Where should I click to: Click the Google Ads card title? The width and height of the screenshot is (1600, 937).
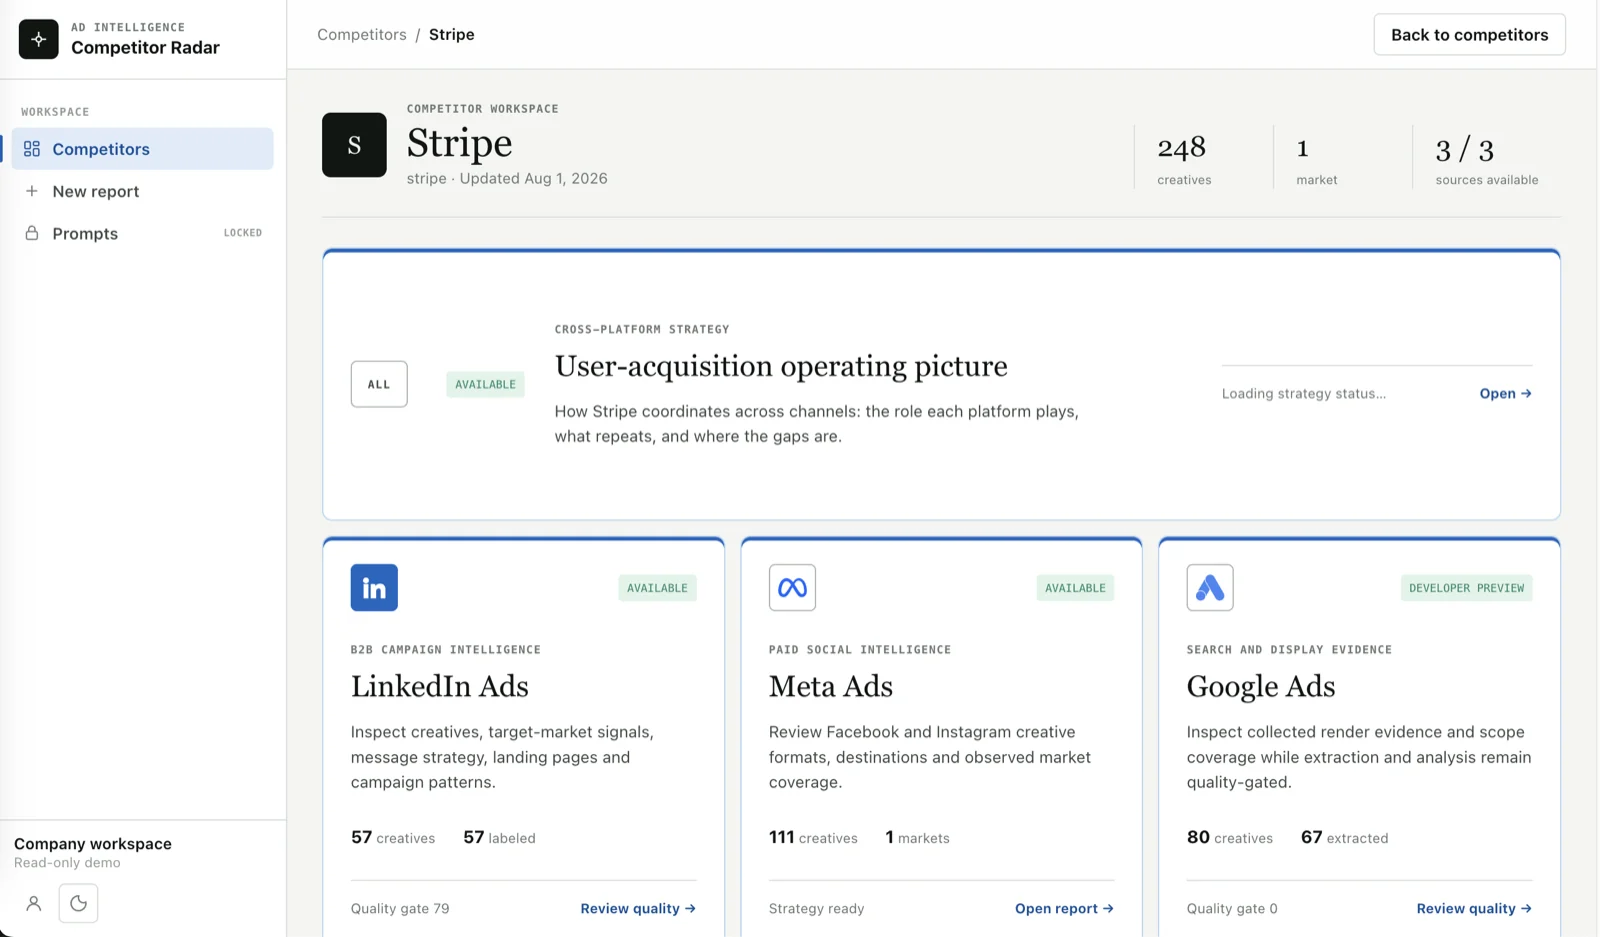pos(1260,687)
